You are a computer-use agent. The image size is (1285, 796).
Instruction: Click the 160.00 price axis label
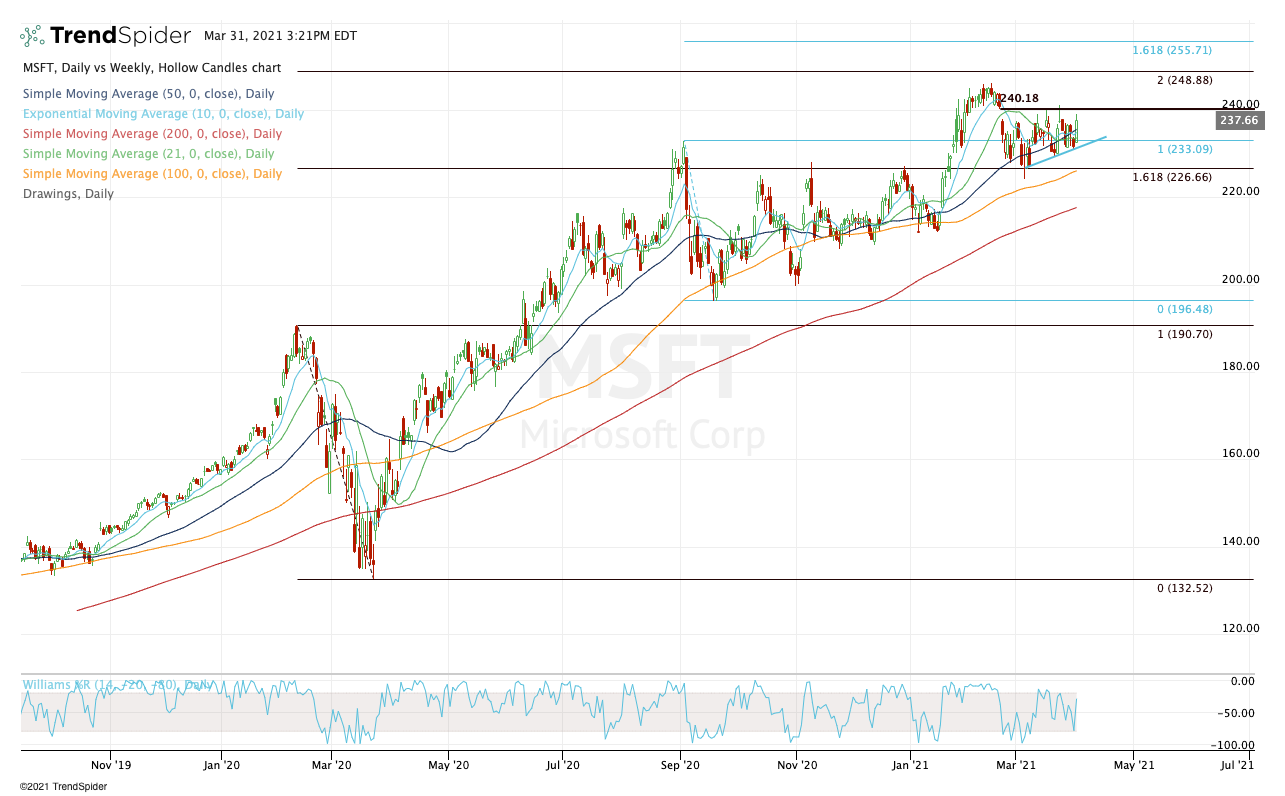pos(1240,453)
